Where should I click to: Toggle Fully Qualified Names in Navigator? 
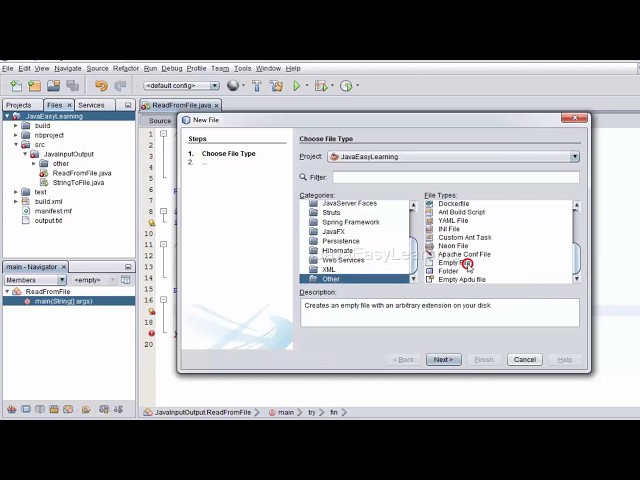click(86, 409)
